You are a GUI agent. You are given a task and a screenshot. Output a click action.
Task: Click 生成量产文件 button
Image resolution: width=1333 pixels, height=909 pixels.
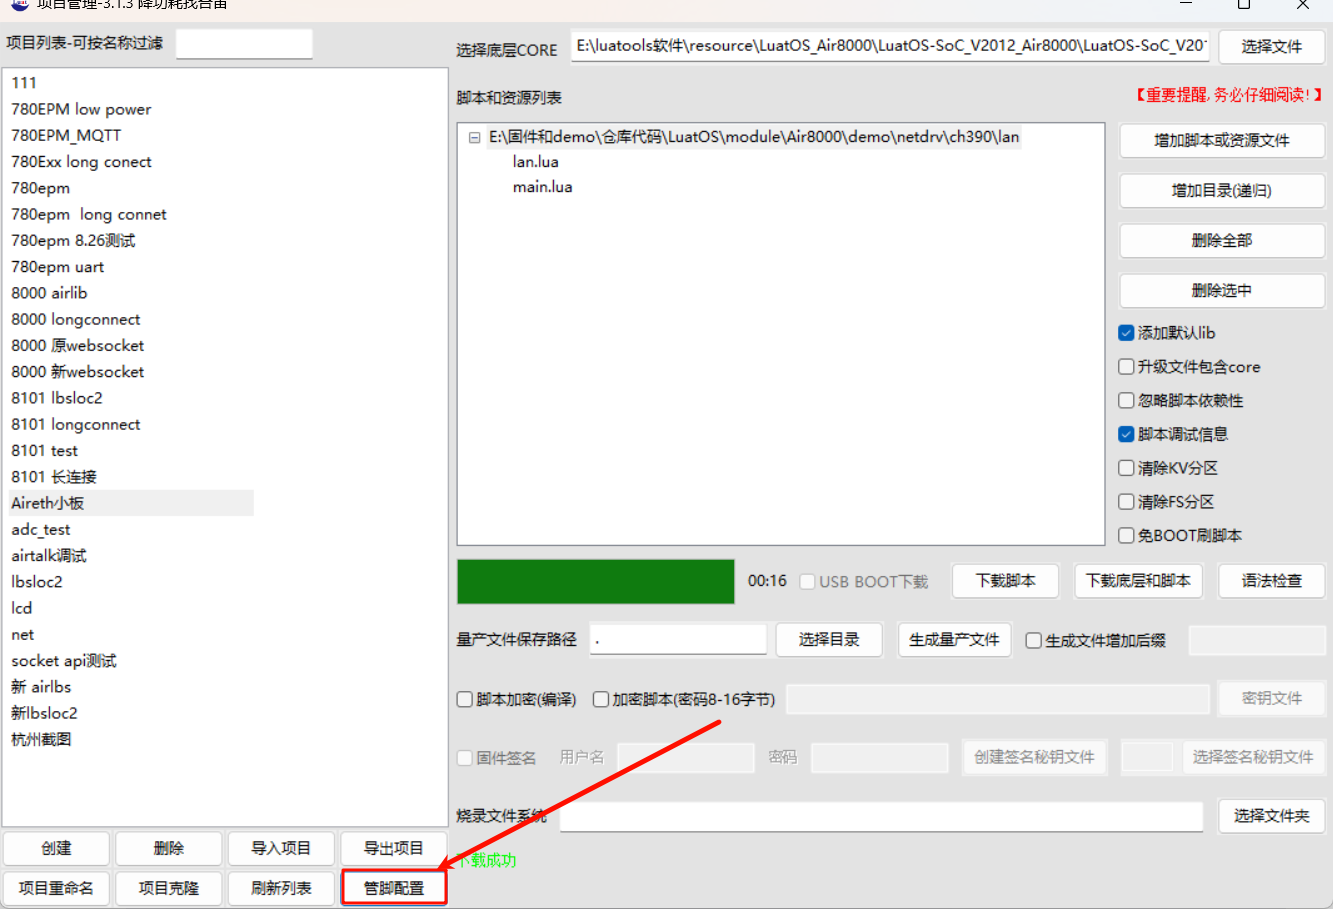[x=954, y=640]
